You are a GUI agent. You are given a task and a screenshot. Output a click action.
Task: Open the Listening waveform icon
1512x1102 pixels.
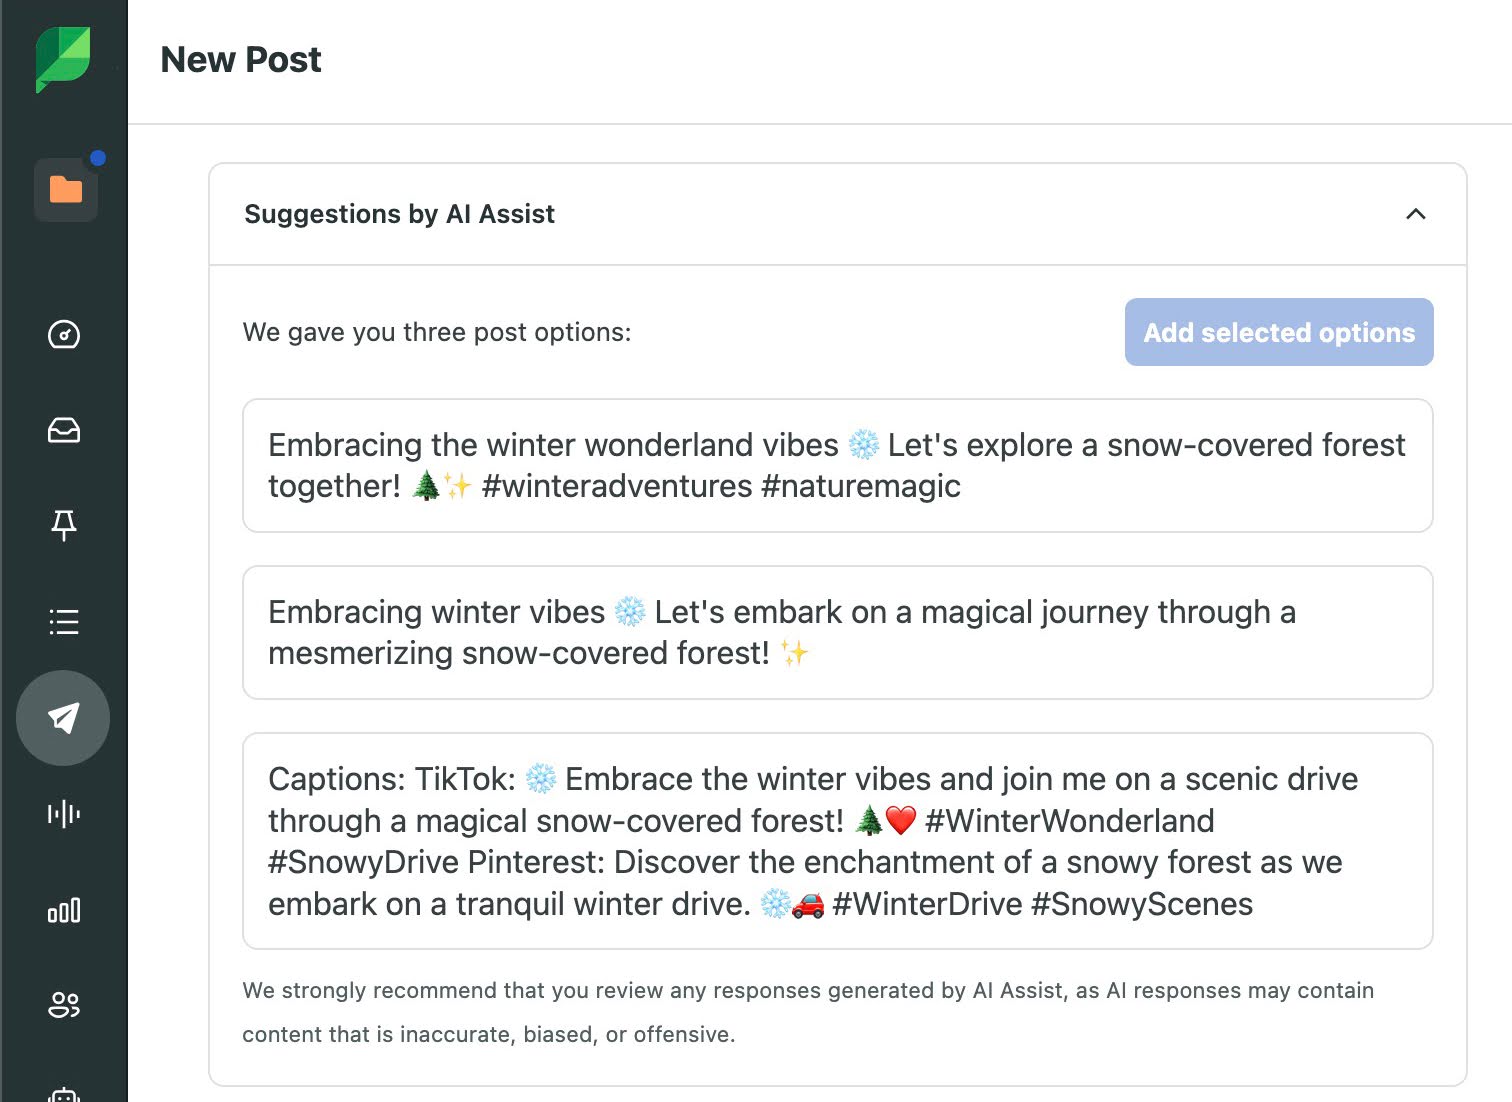point(63,813)
